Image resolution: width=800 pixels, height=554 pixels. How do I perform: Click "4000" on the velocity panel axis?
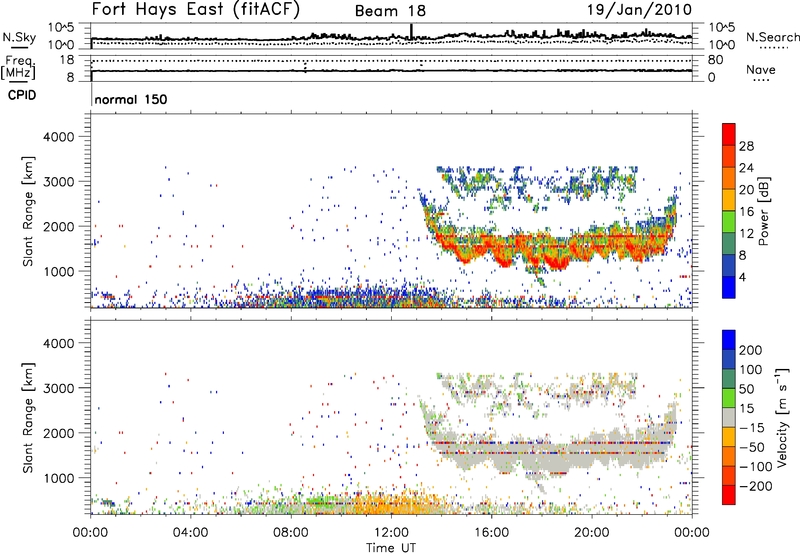click(x=58, y=343)
